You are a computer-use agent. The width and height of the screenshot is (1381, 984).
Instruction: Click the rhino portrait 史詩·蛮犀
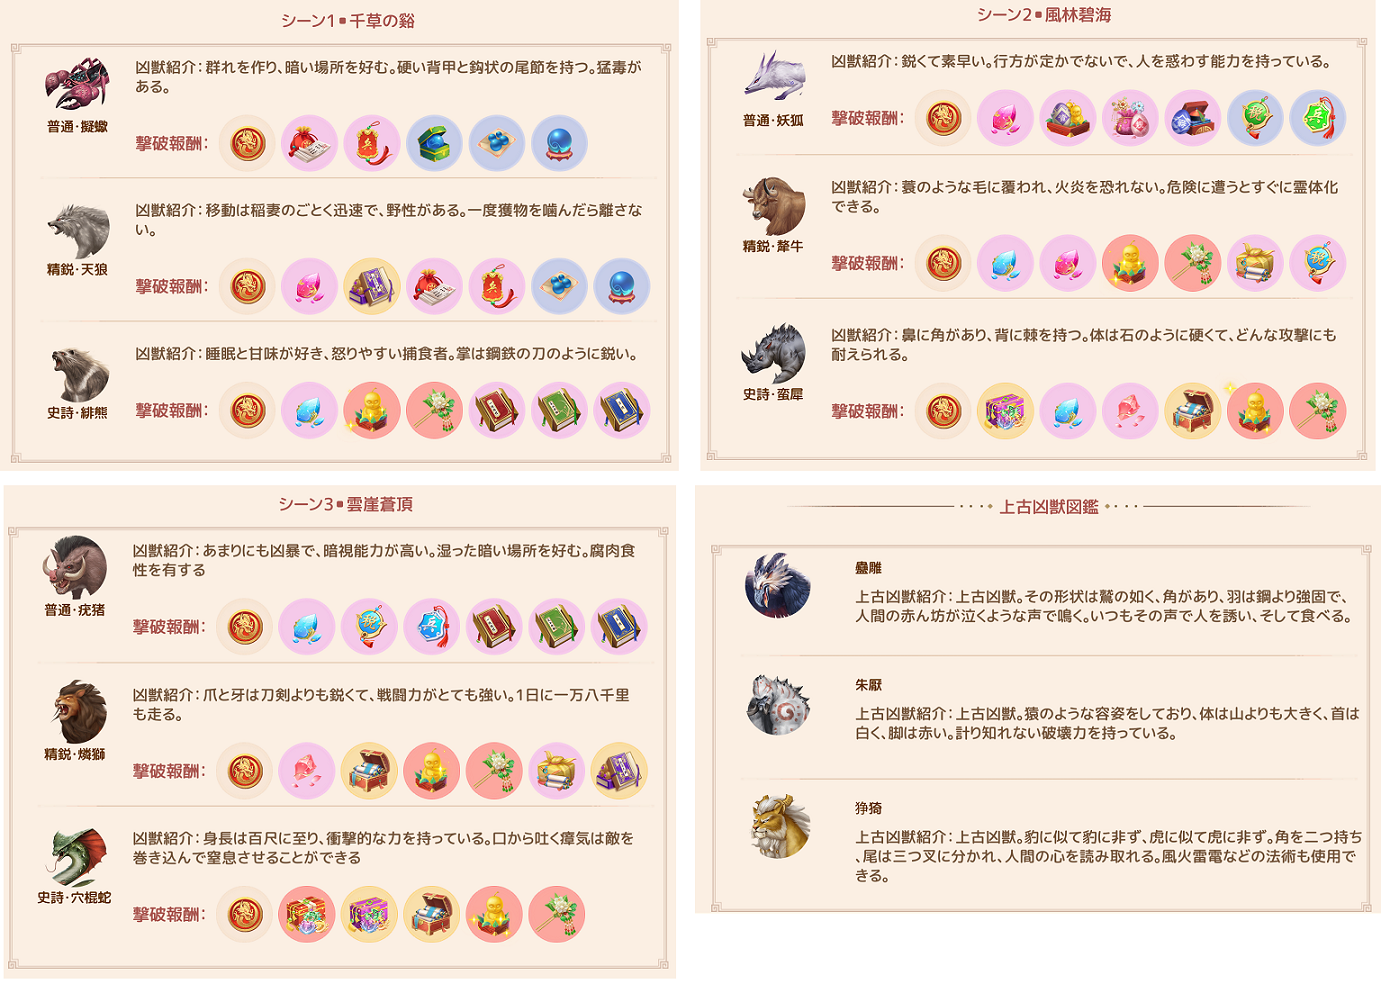(x=774, y=353)
